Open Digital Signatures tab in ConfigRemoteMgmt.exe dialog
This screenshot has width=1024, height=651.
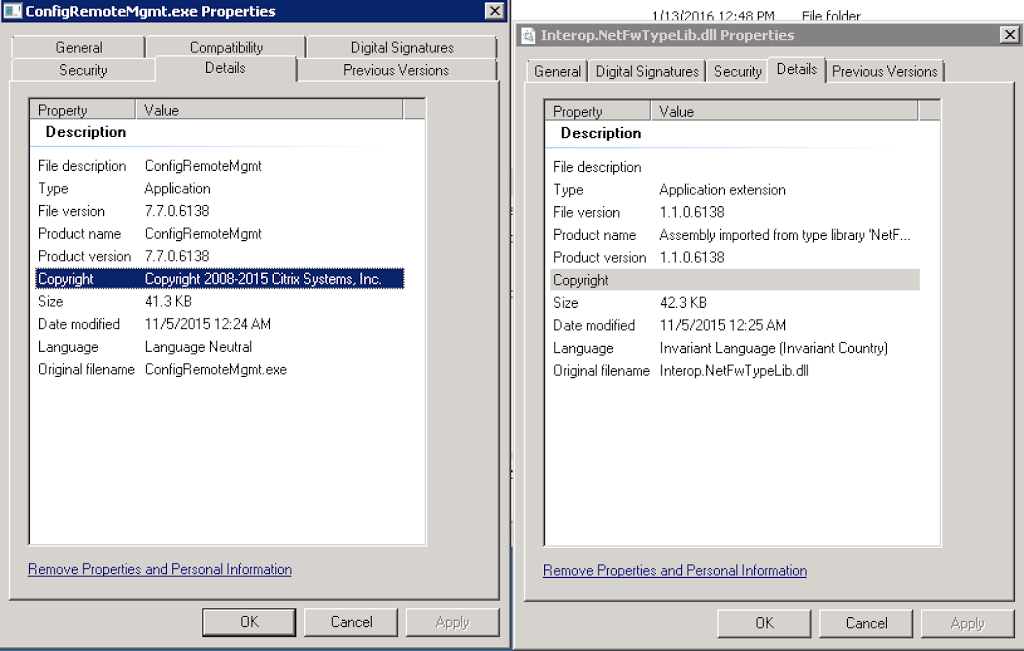(x=401, y=47)
